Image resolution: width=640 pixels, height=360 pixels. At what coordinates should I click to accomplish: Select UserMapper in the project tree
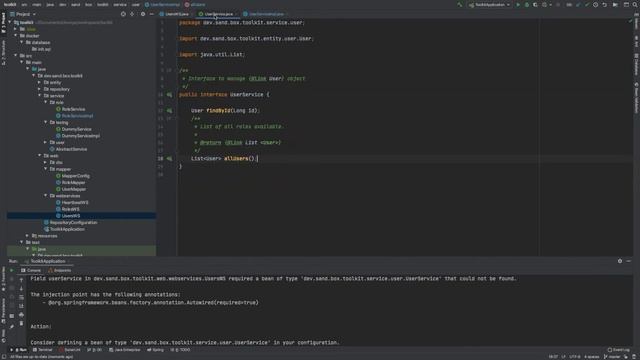[73, 189]
